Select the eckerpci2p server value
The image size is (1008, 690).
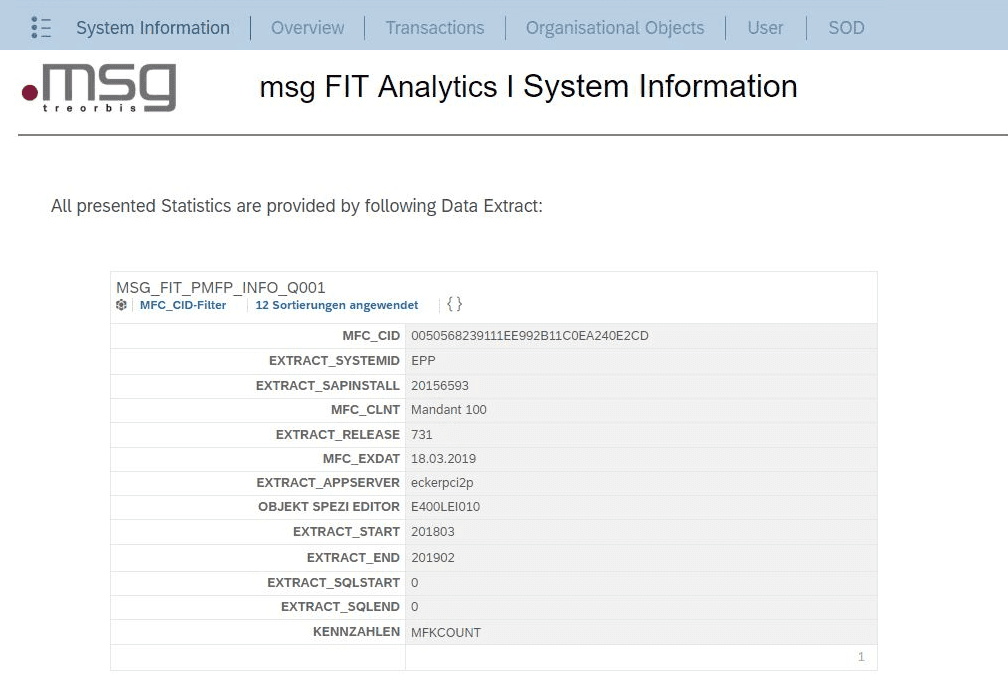pos(442,482)
